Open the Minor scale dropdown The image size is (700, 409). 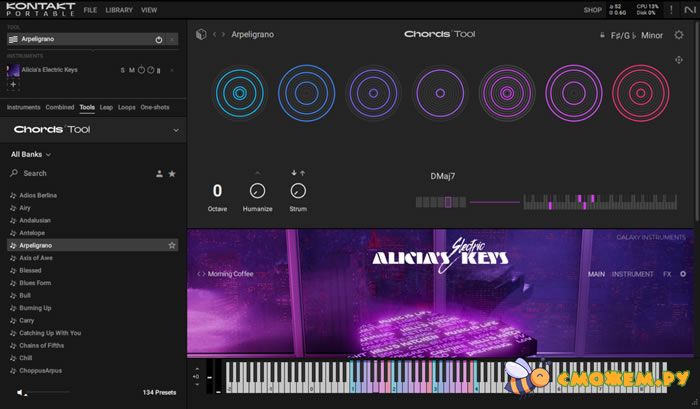coord(652,35)
